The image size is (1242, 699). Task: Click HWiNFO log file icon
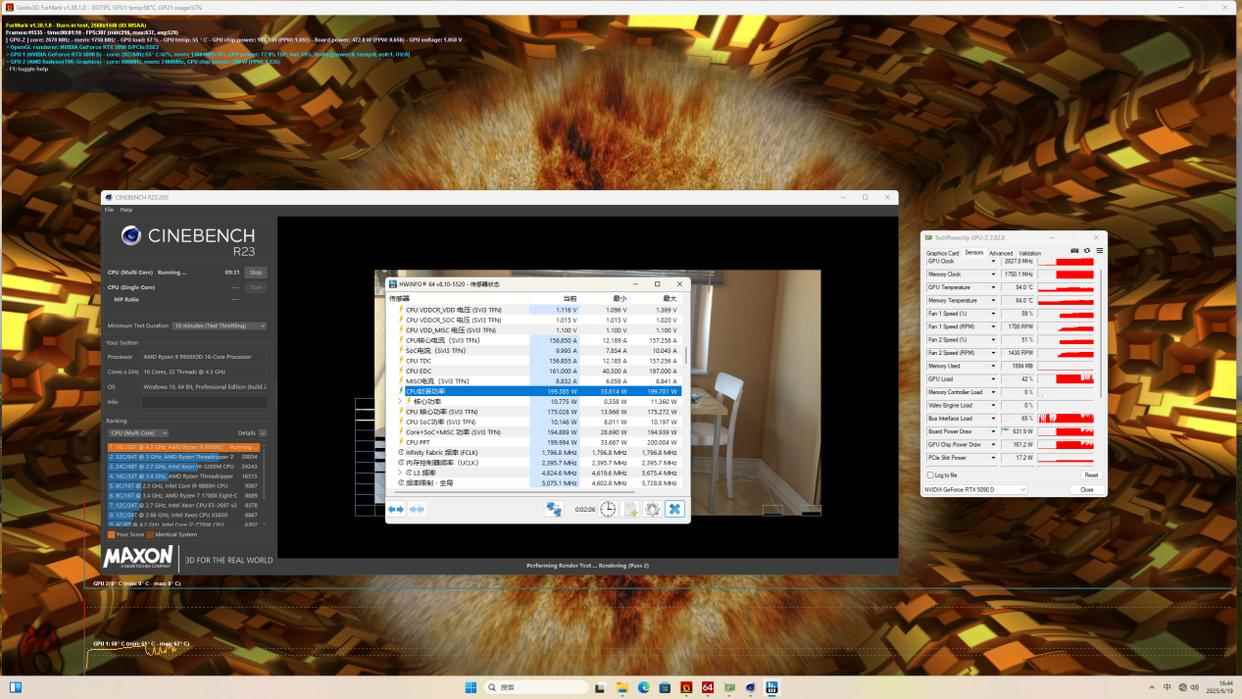(x=630, y=509)
